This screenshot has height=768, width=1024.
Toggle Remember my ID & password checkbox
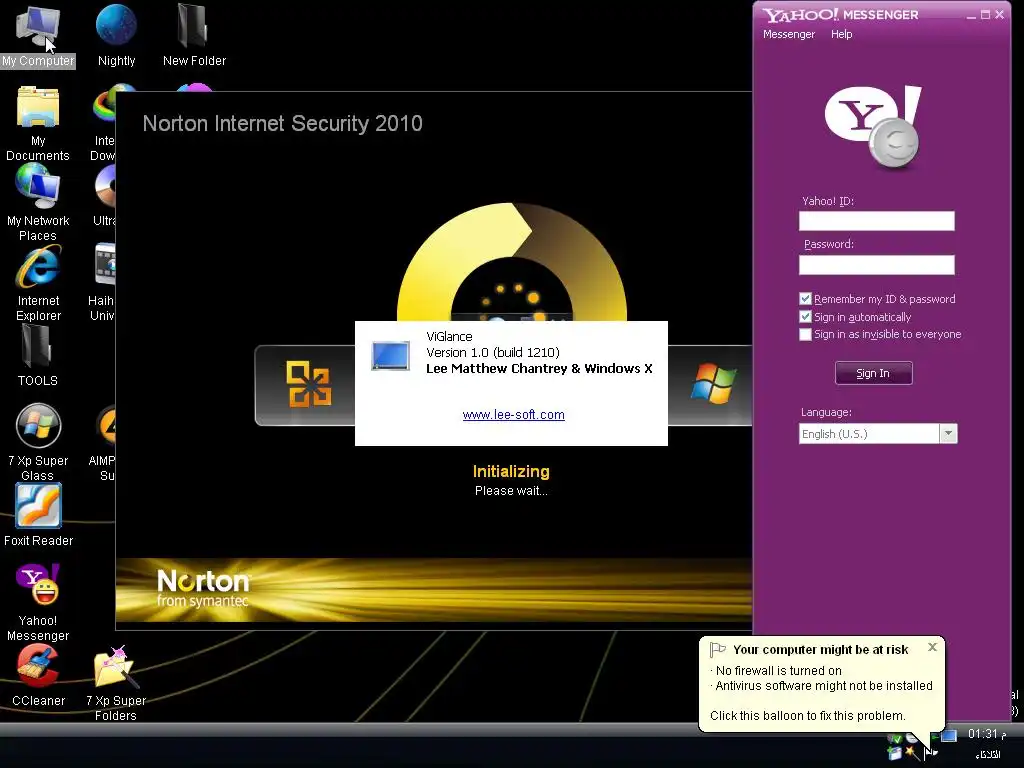[x=805, y=299]
